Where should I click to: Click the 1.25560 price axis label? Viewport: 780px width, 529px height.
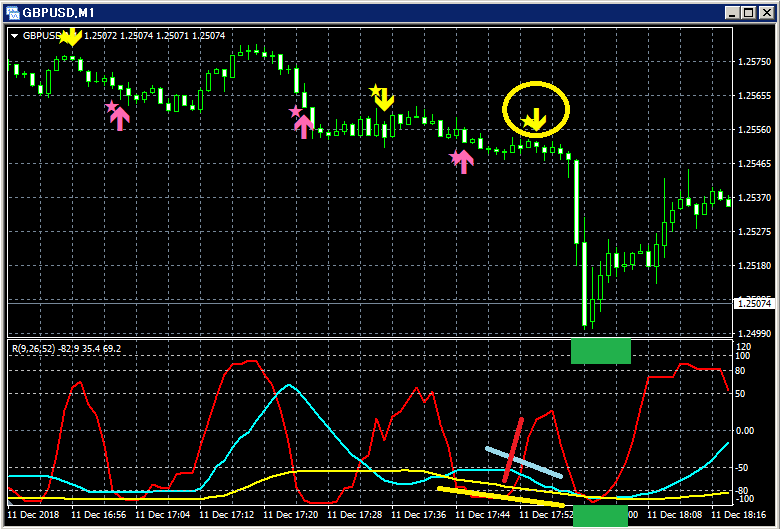click(x=755, y=130)
